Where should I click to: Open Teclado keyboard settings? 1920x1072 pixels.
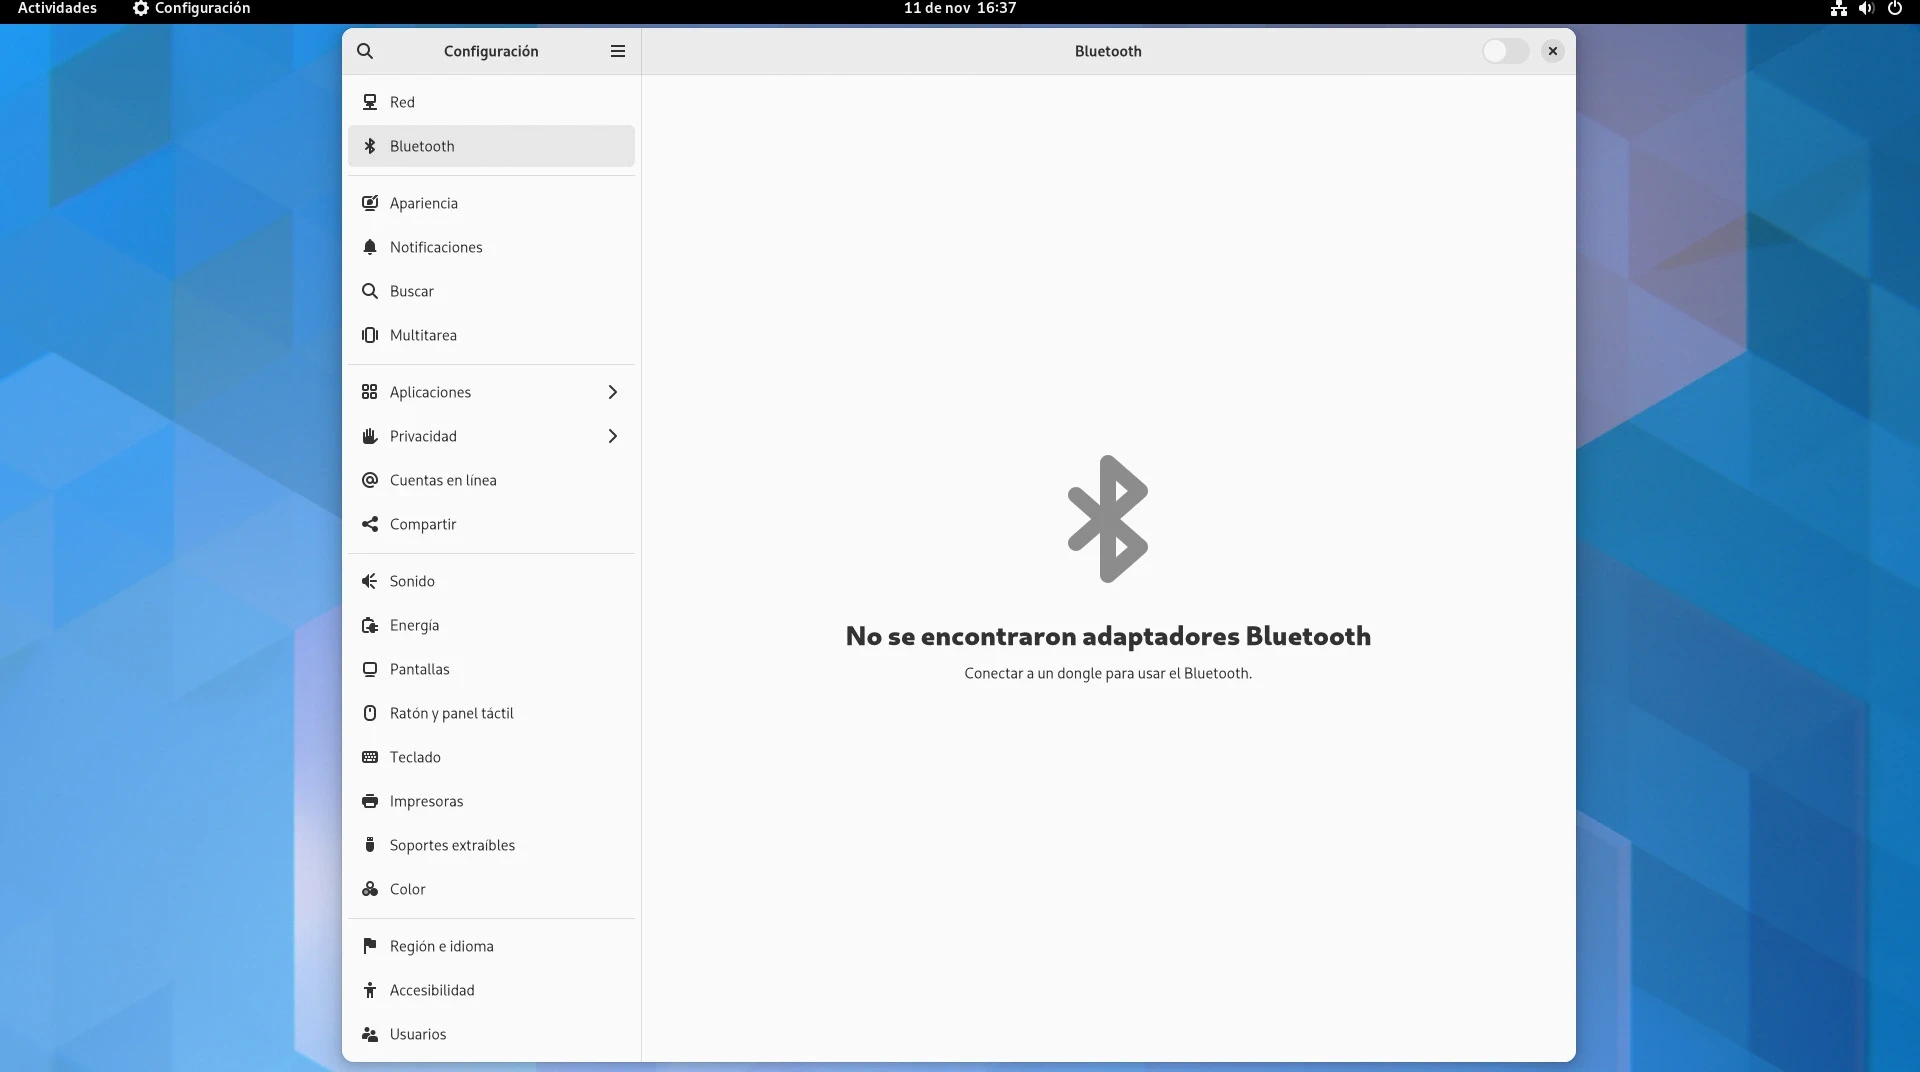[x=415, y=757]
